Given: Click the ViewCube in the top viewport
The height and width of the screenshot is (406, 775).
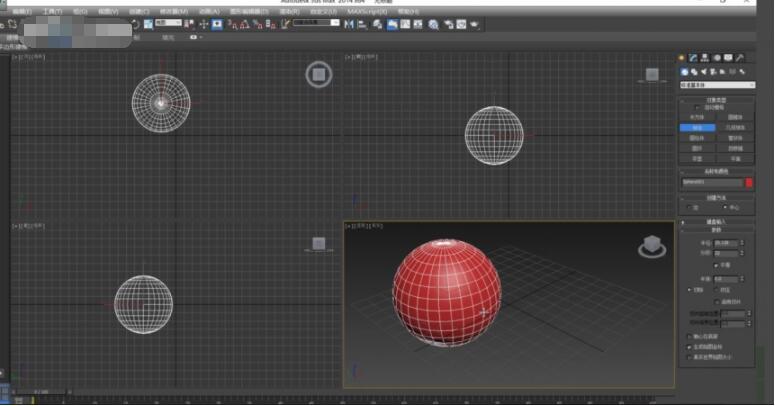Looking at the screenshot, I should click(x=319, y=74).
